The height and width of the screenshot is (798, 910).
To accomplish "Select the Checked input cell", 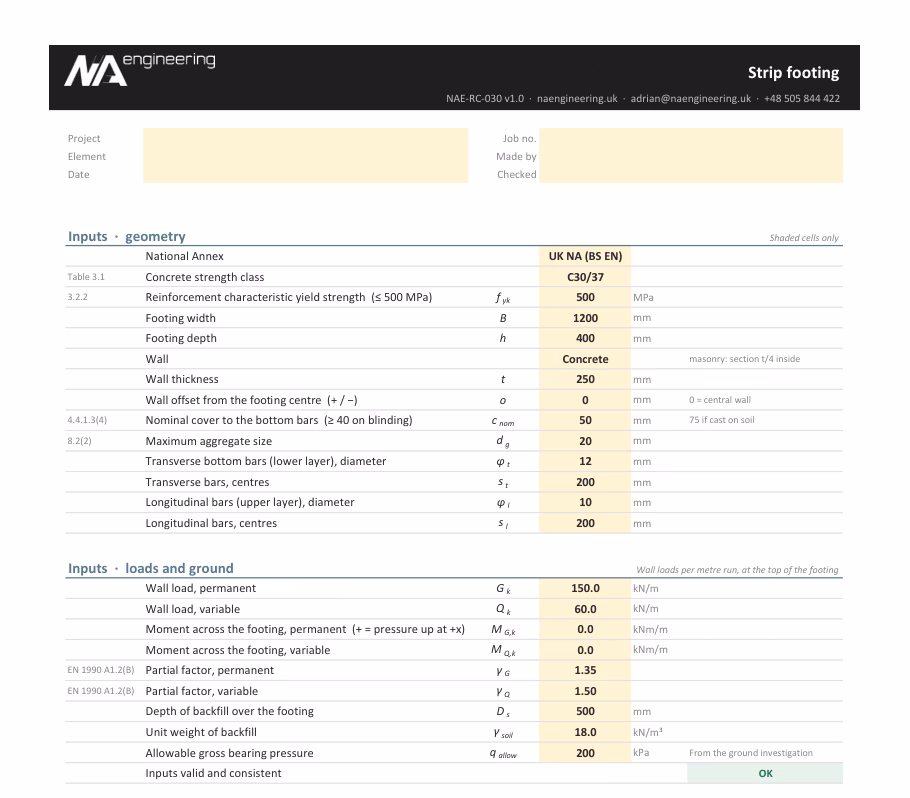I will point(691,174).
